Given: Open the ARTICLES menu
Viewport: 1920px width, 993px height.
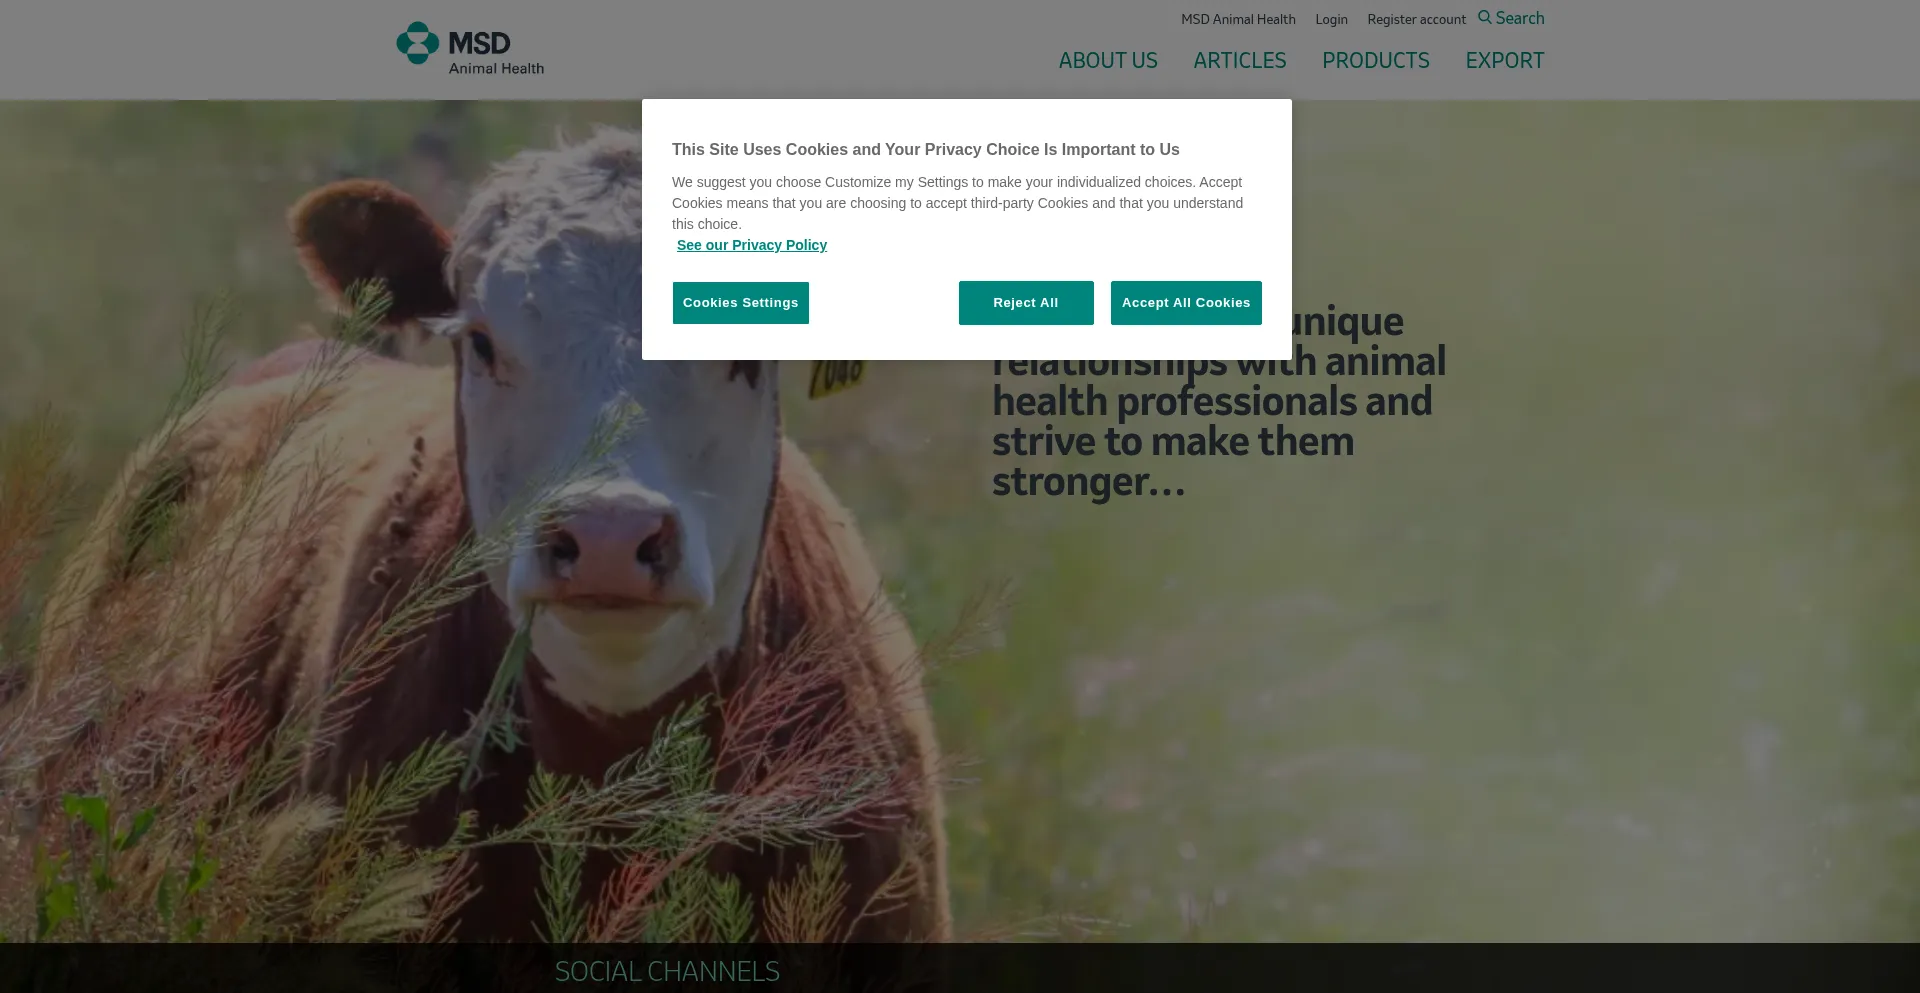Looking at the screenshot, I should pos(1240,61).
